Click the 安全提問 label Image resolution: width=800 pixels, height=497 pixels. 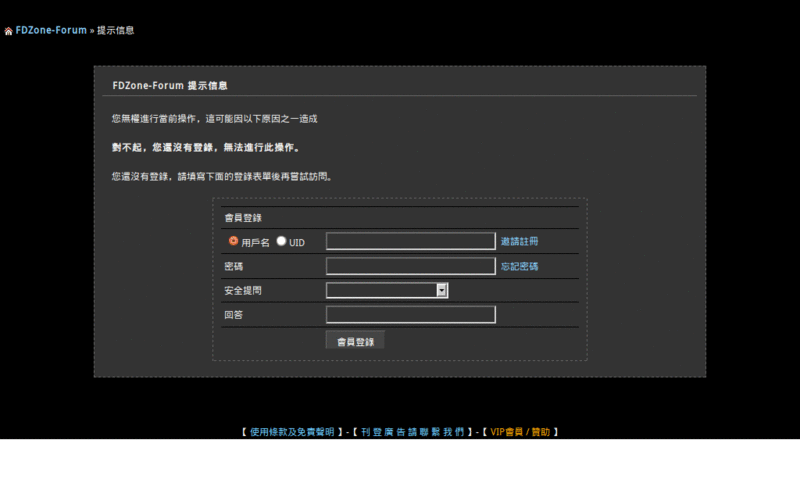click(x=243, y=290)
